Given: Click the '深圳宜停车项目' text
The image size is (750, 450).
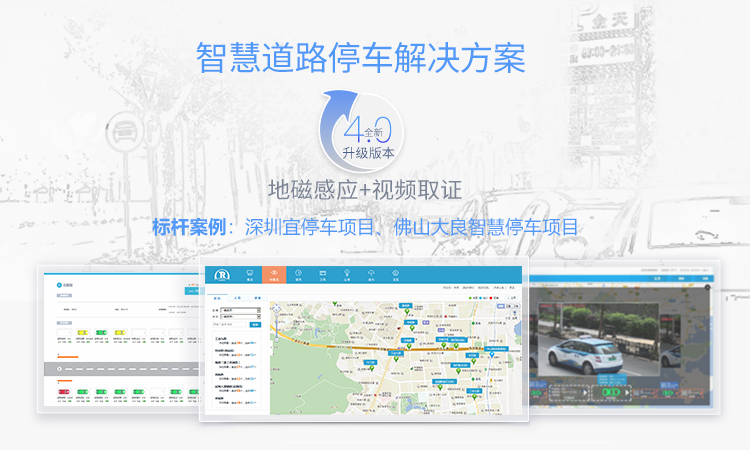Looking at the screenshot, I should (309, 227).
